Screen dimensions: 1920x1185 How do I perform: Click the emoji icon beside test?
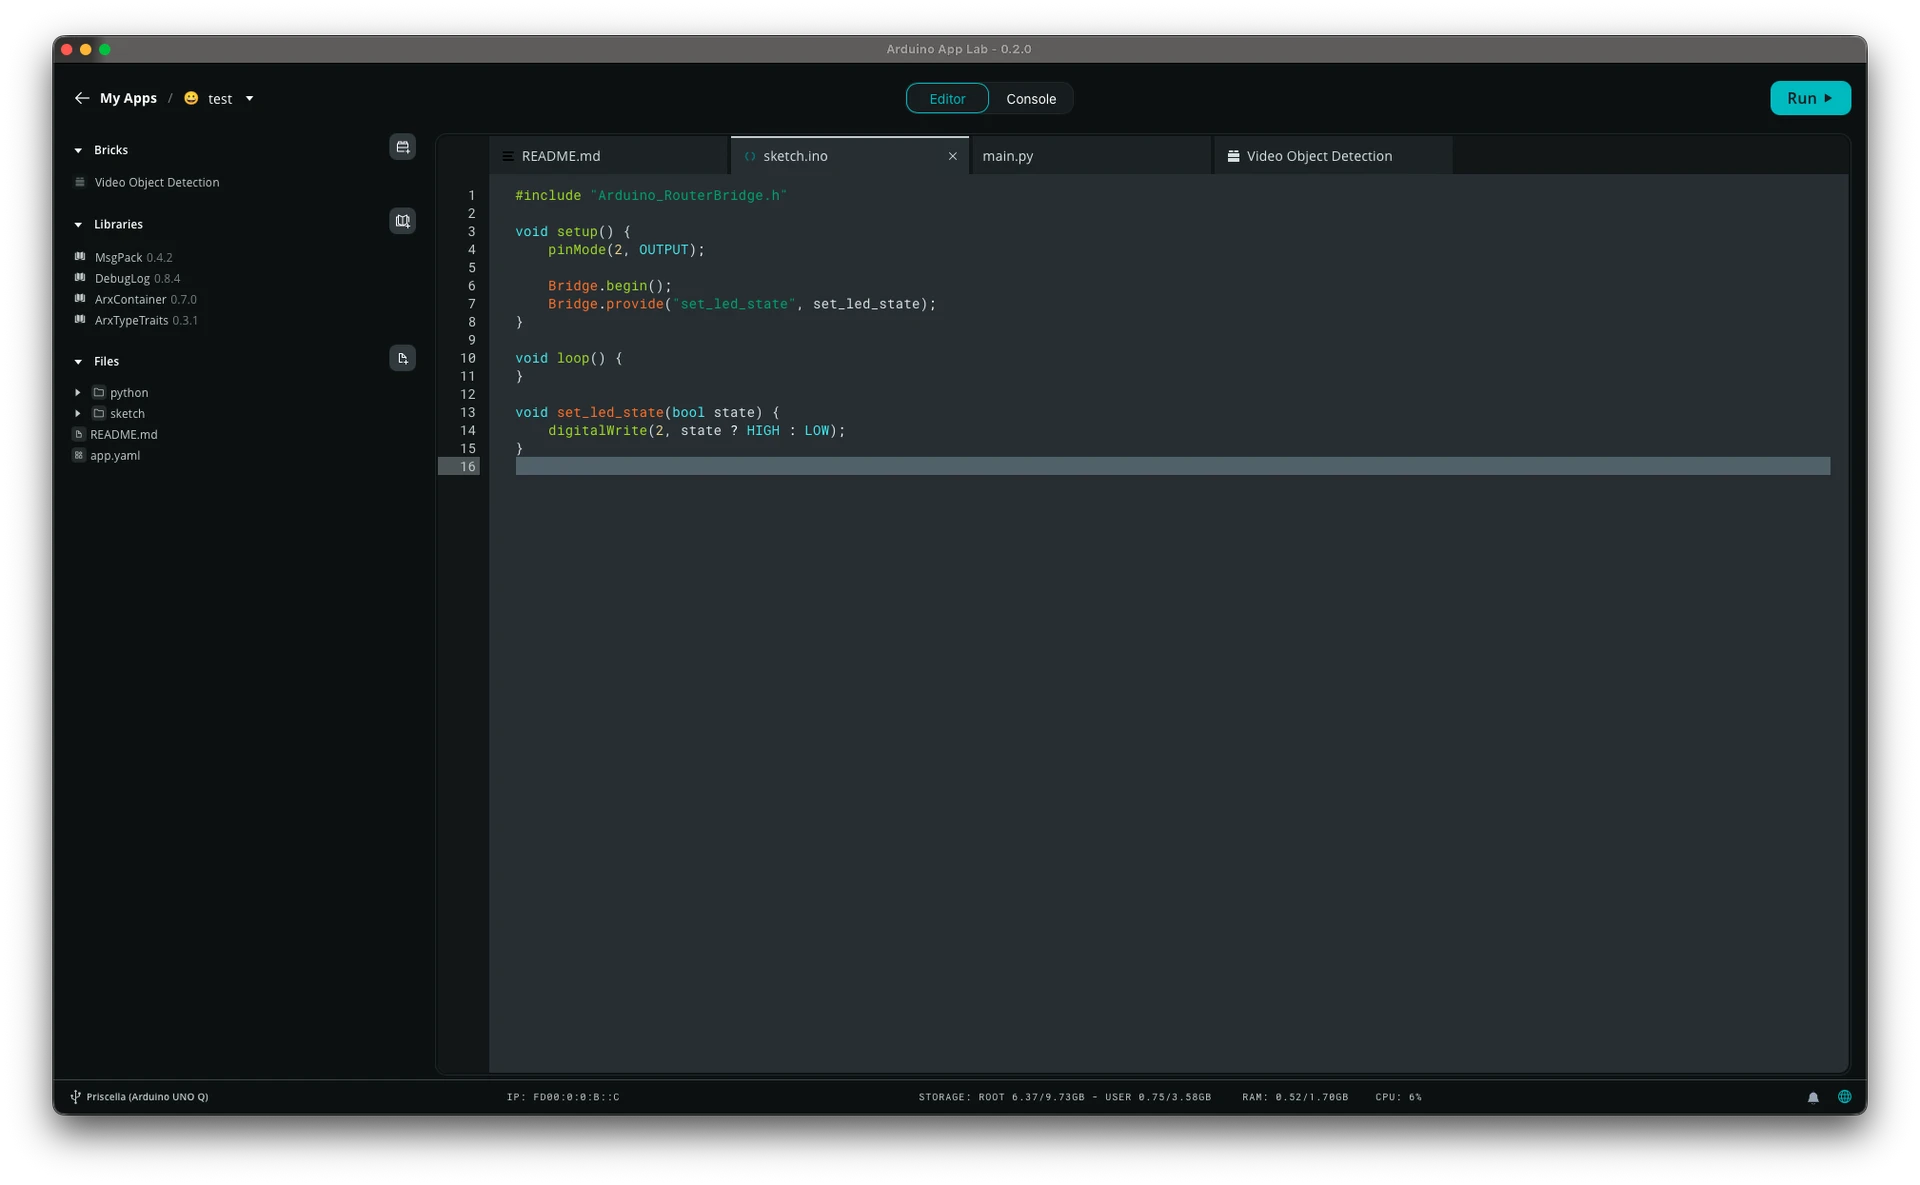click(x=191, y=98)
